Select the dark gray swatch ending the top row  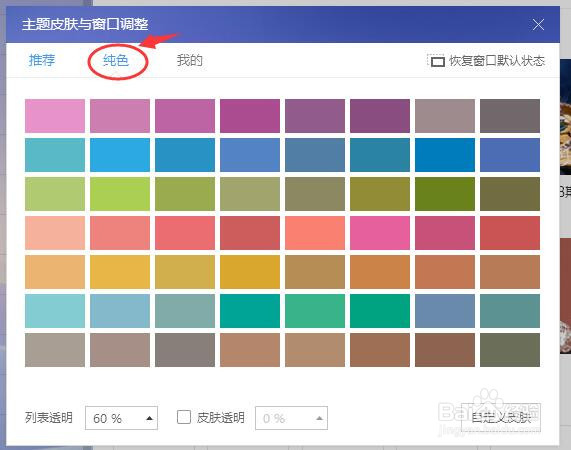(510, 116)
